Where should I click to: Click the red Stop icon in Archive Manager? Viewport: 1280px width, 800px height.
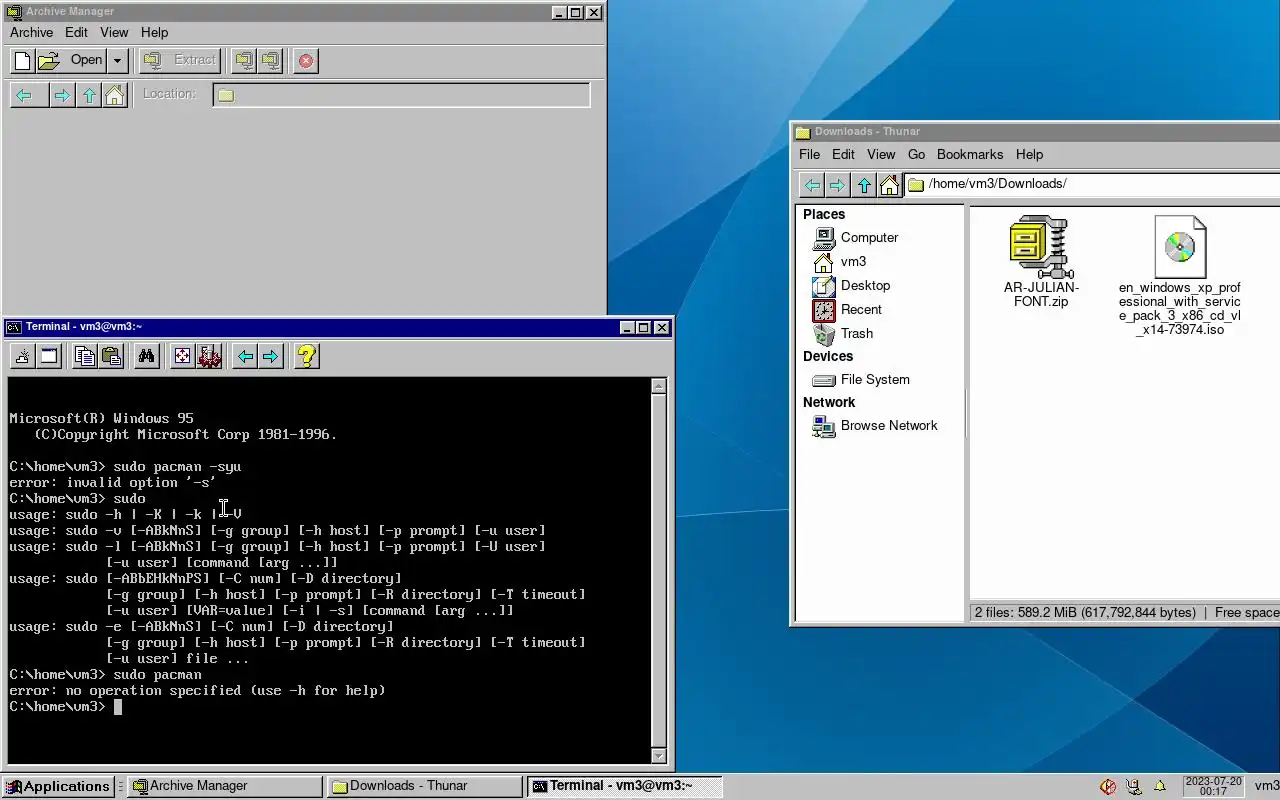(x=306, y=60)
